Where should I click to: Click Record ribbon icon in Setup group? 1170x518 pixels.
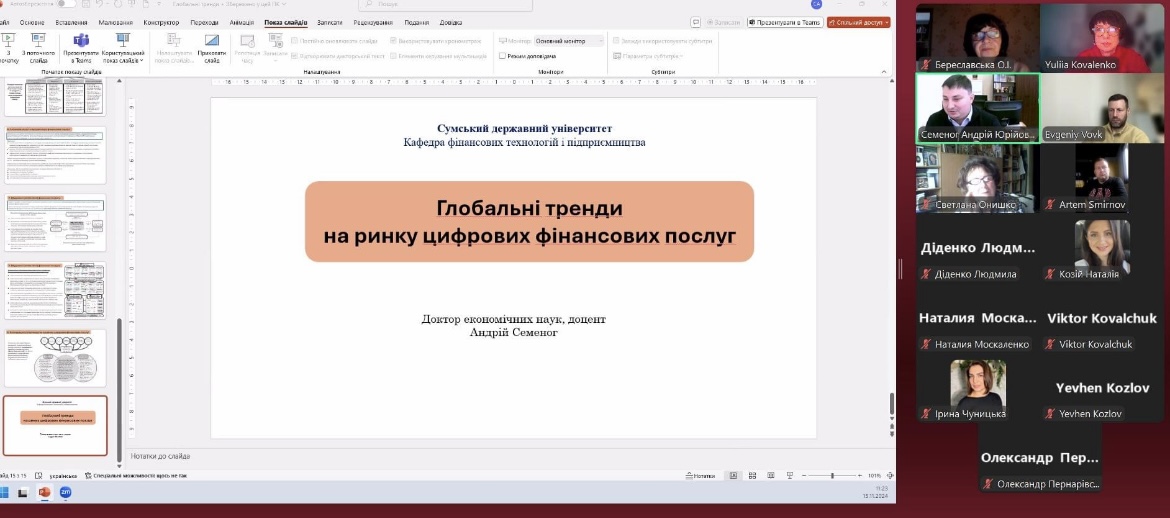coord(275,41)
